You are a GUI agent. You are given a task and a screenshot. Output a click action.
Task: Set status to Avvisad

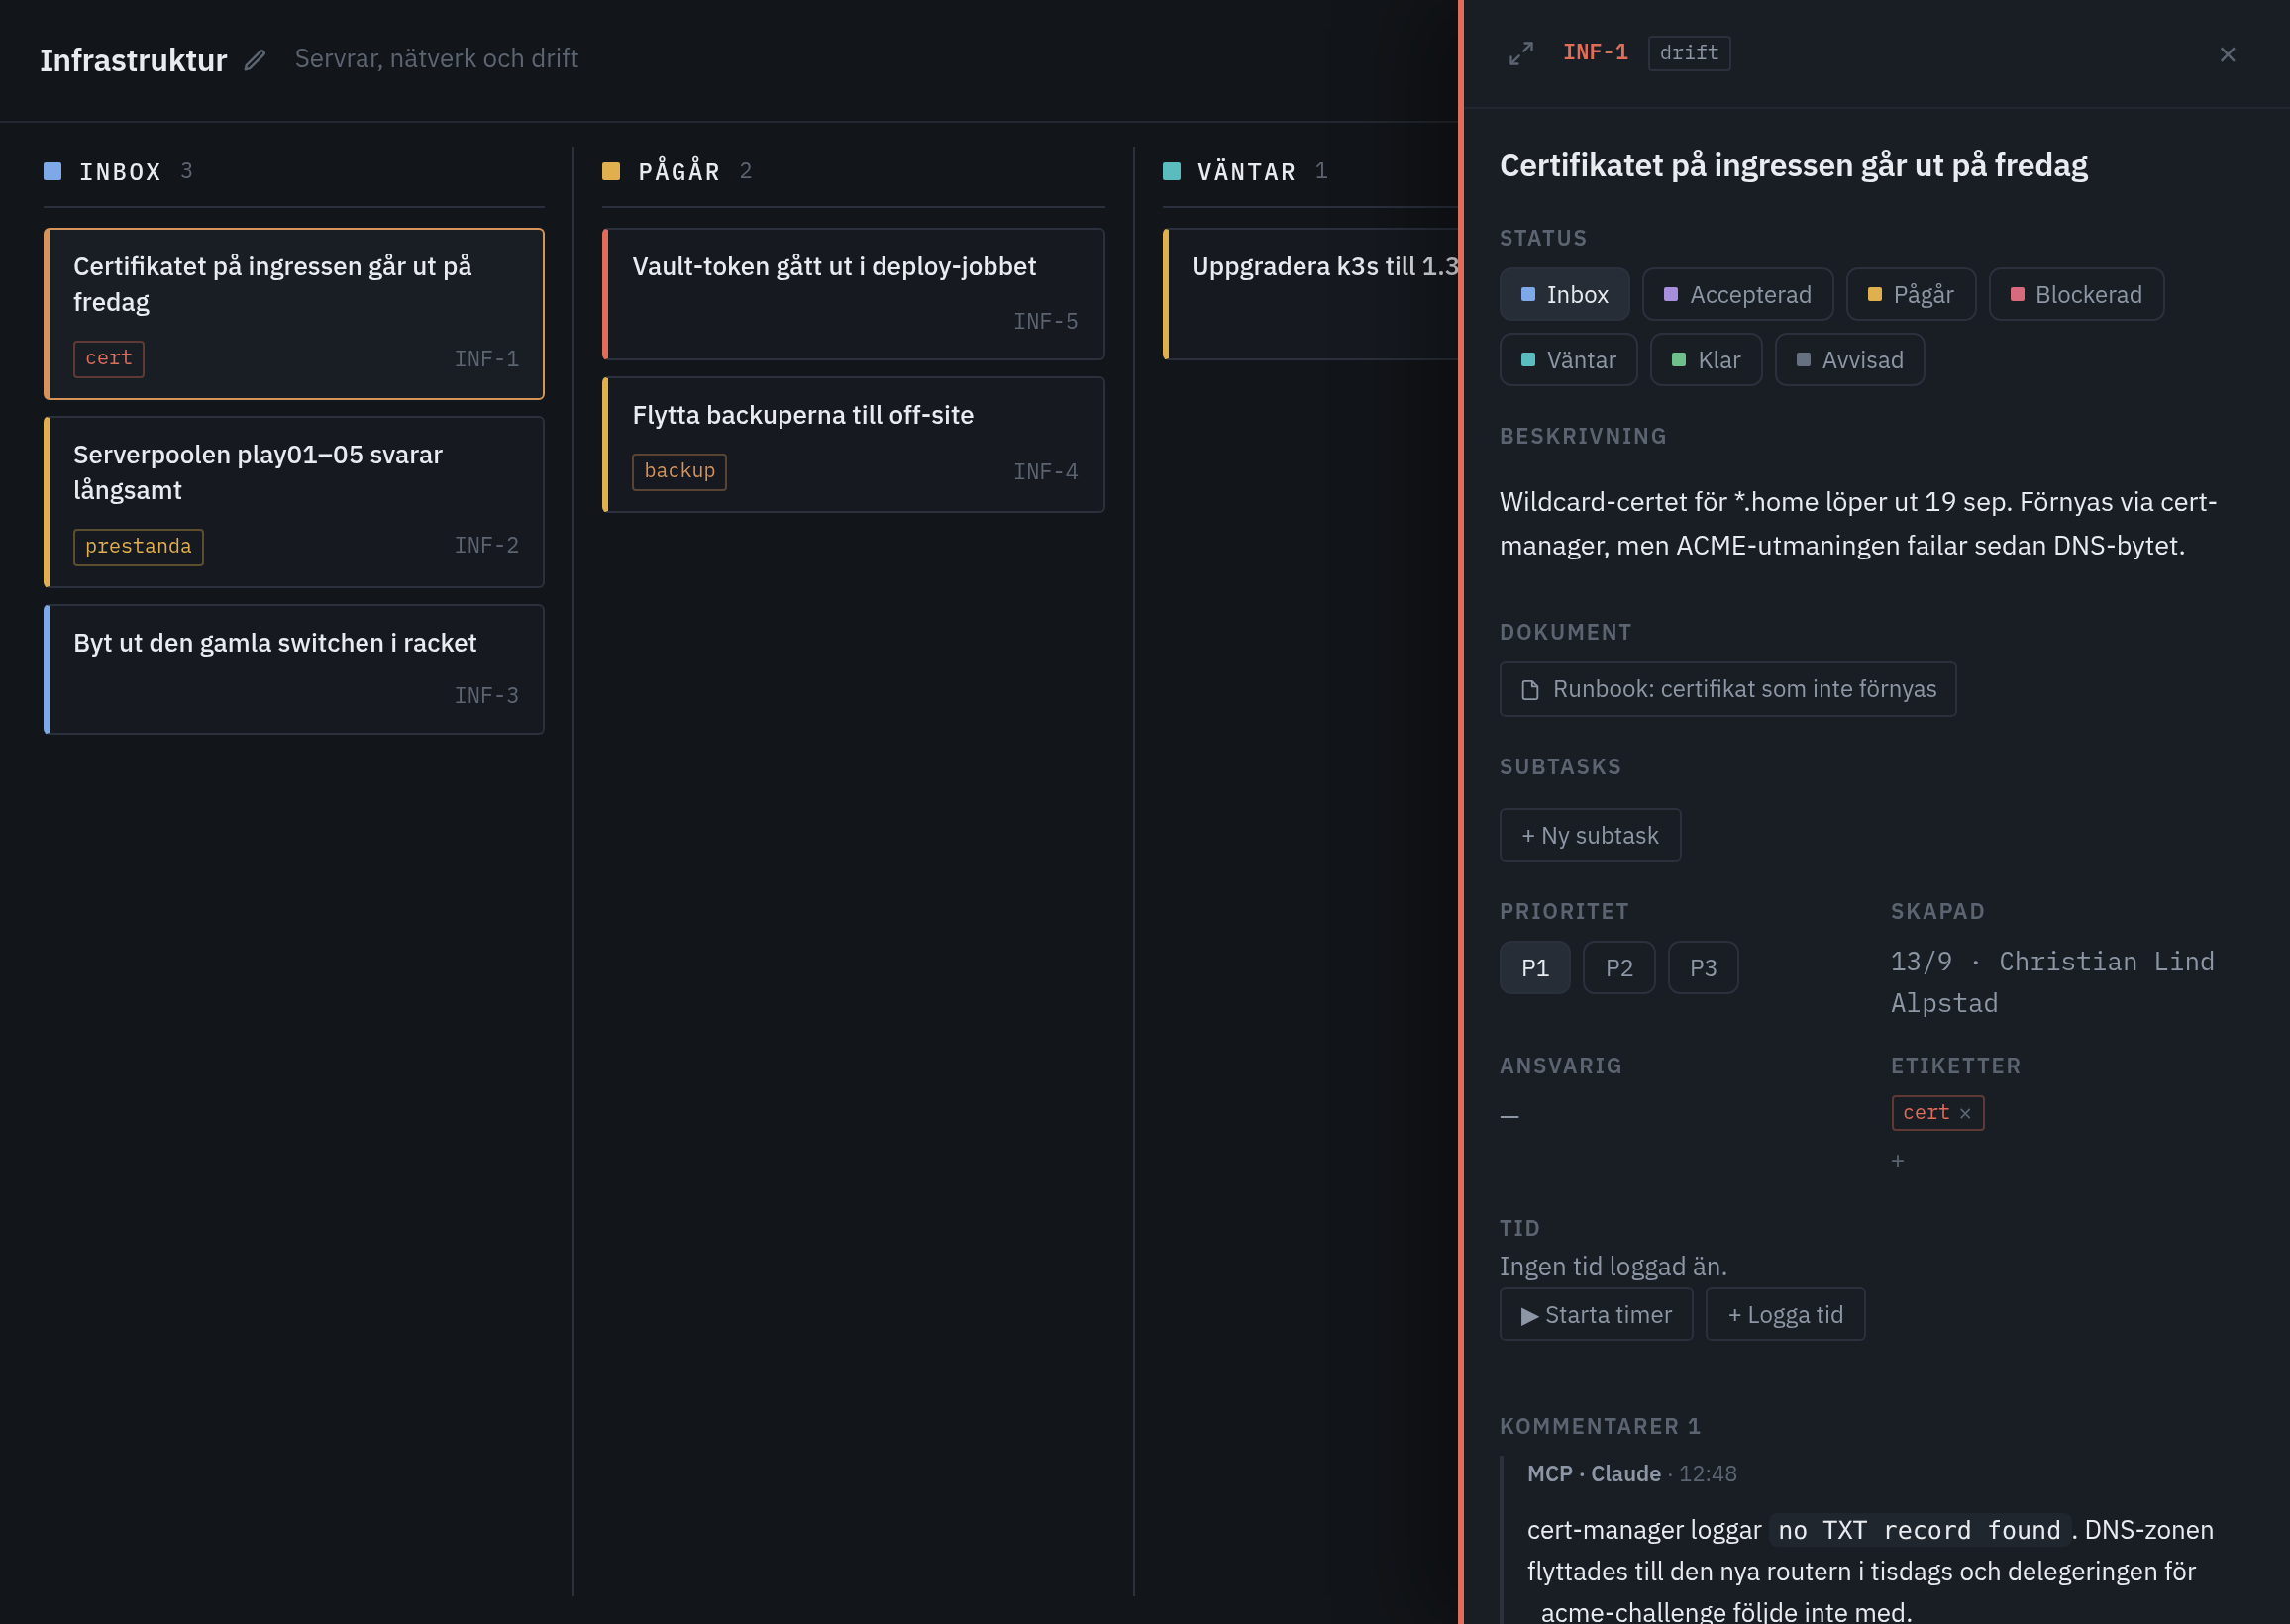tap(1849, 360)
